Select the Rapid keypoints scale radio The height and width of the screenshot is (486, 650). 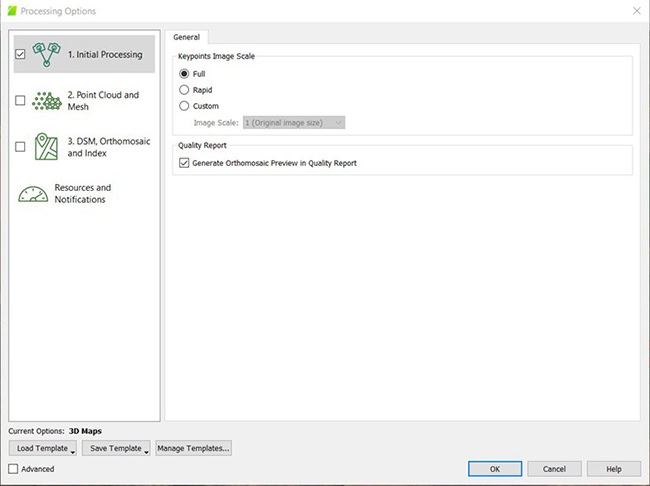coord(184,90)
